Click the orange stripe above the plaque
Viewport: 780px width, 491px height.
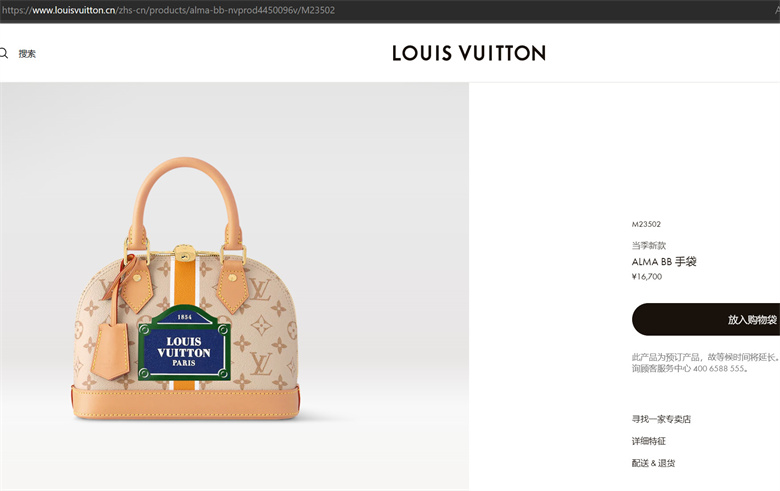pyautogui.click(x=185, y=285)
